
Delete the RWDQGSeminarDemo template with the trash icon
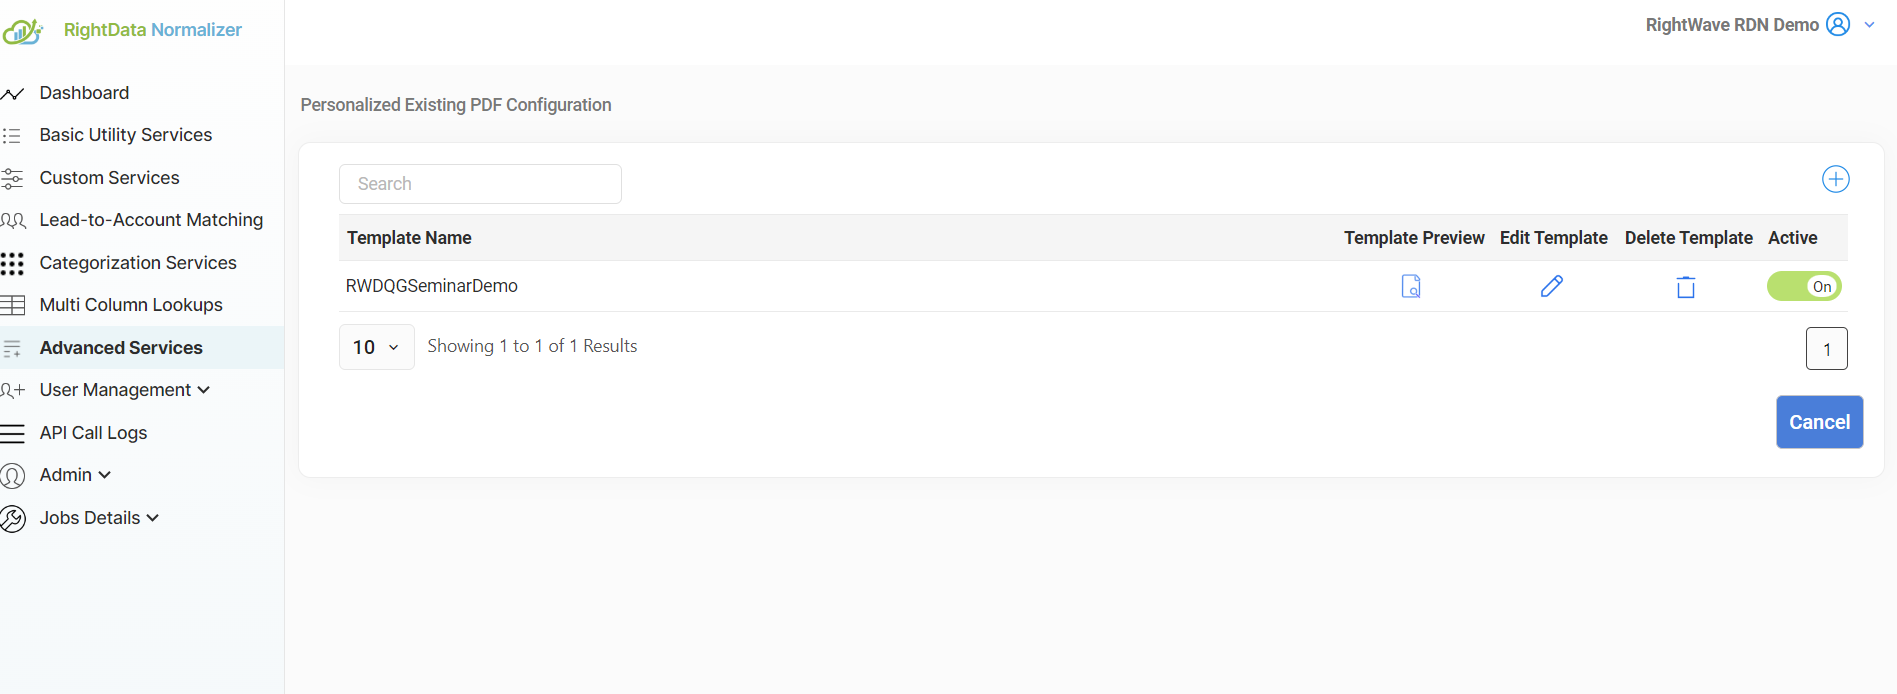pos(1686,287)
